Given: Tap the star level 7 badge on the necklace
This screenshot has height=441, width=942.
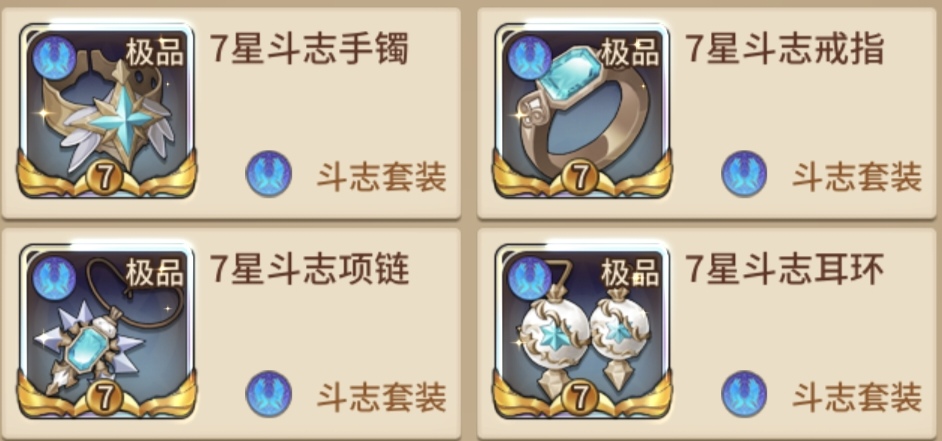Looking at the screenshot, I should tap(105, 398).
